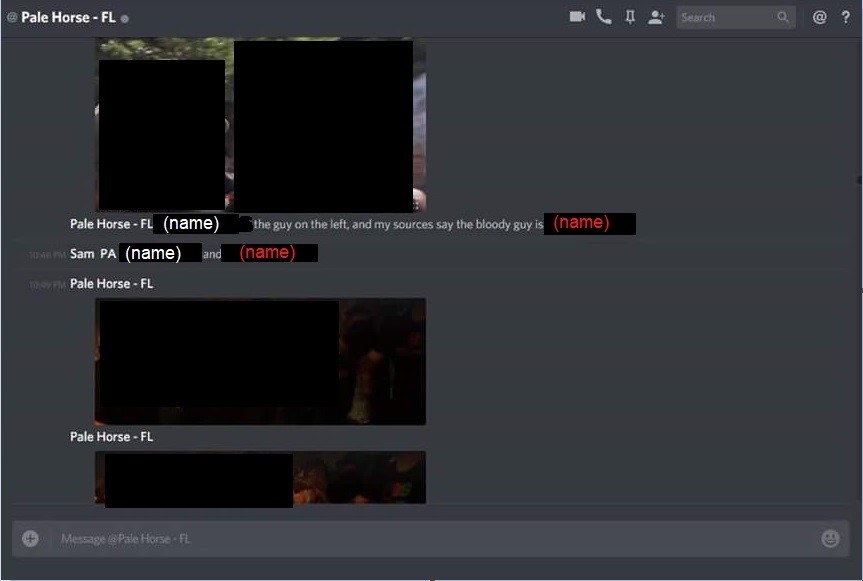The width and height of the screenshot is (863, 581).
Task: Add friends to DM with the person-plus icon
Action: click(x=656, y=18)
